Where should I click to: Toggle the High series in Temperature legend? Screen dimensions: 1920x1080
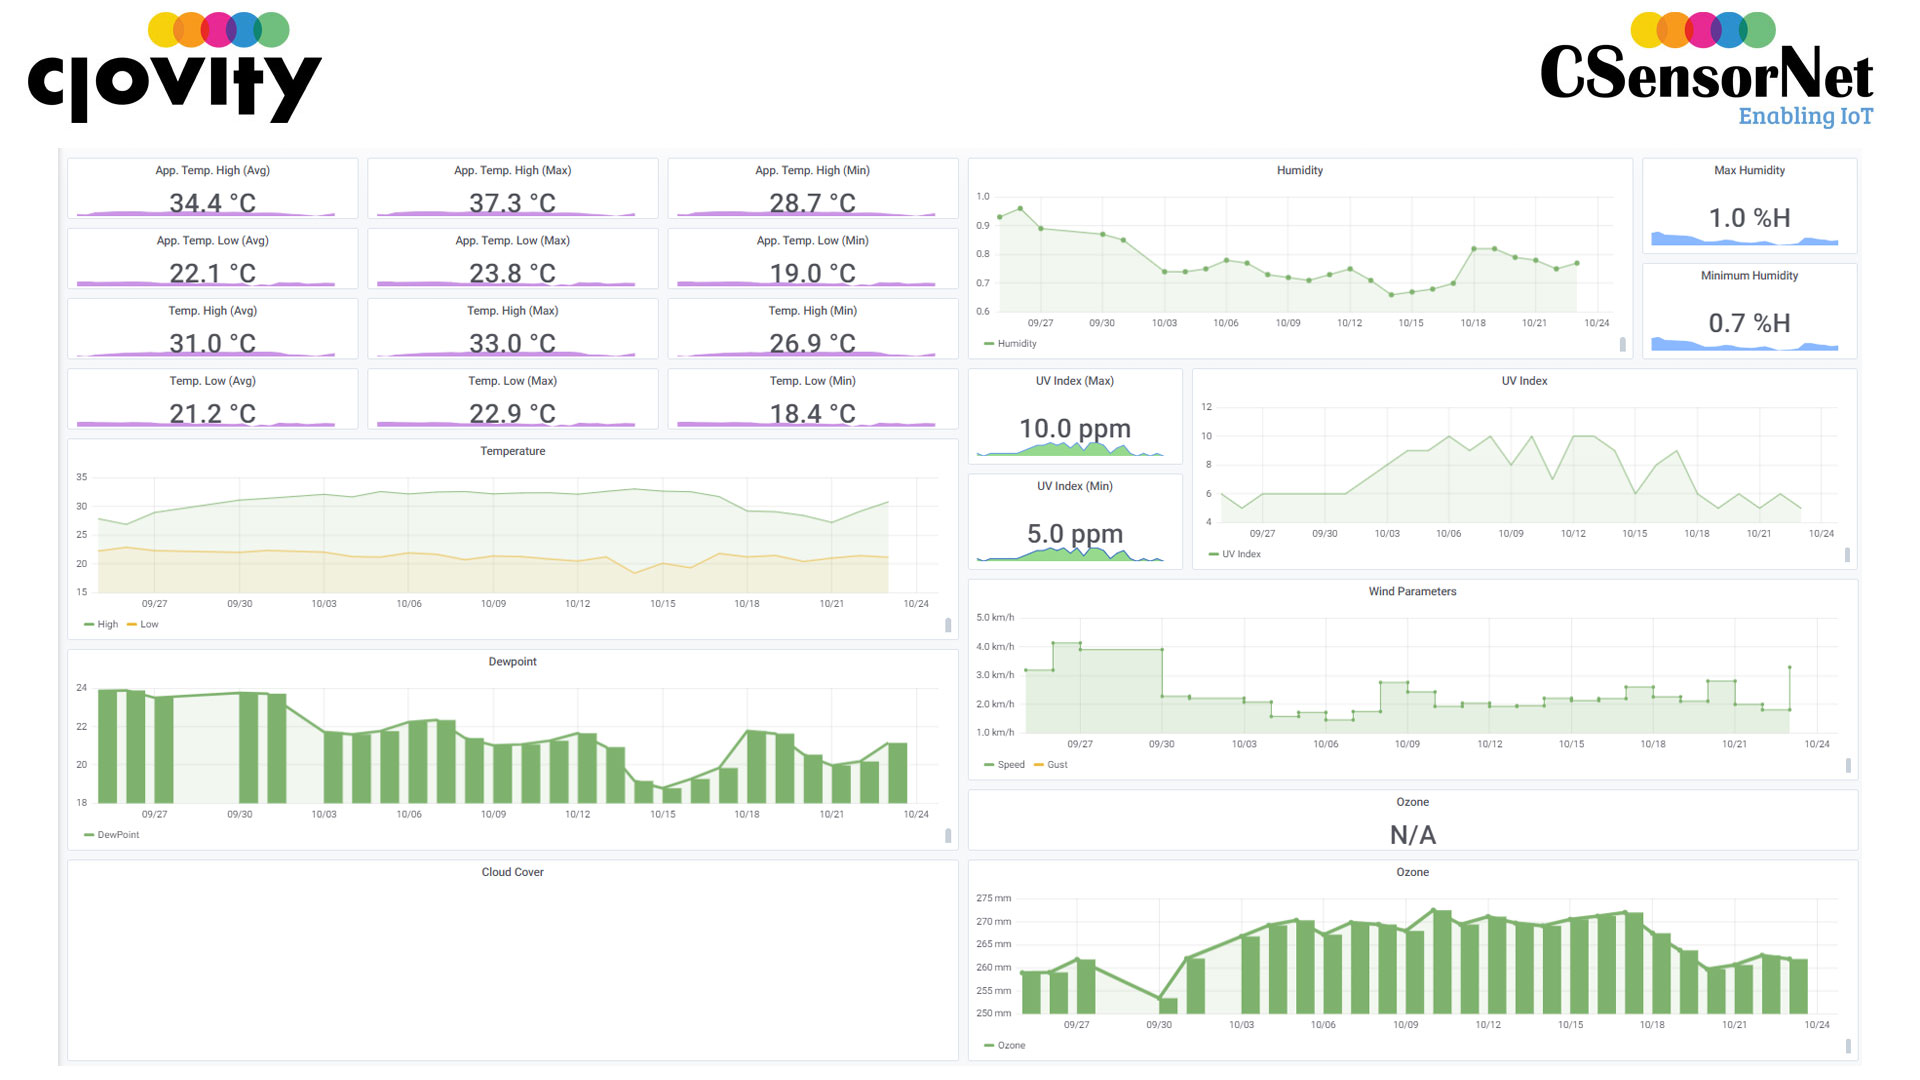101,624
